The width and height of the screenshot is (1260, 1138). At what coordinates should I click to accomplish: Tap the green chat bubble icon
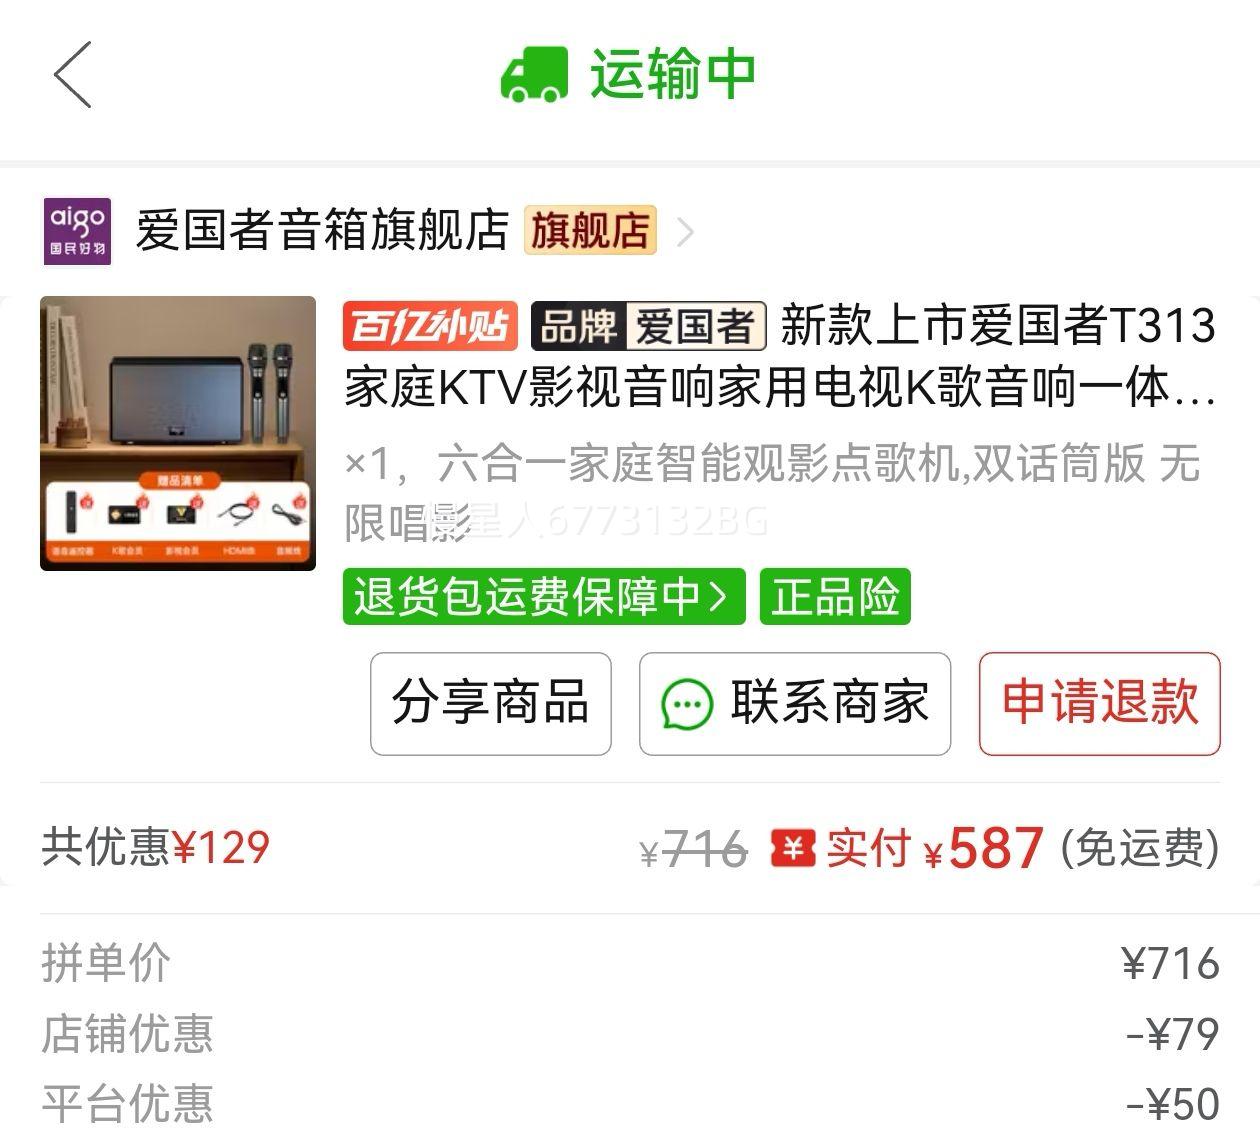tap(687, 704)
